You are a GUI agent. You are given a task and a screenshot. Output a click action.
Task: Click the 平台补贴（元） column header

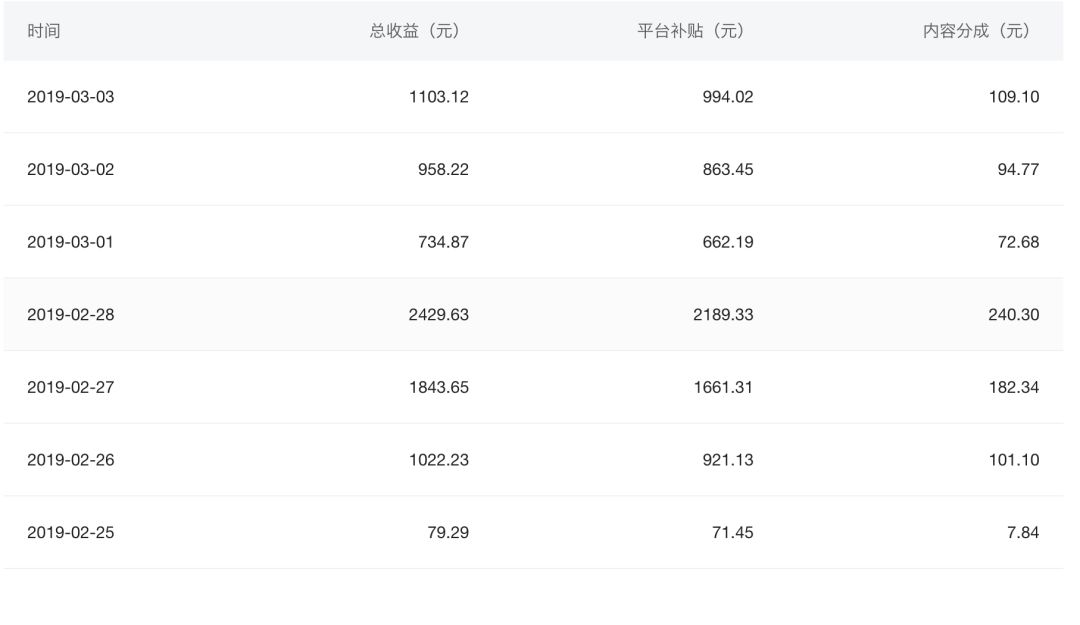pos(691,31)
